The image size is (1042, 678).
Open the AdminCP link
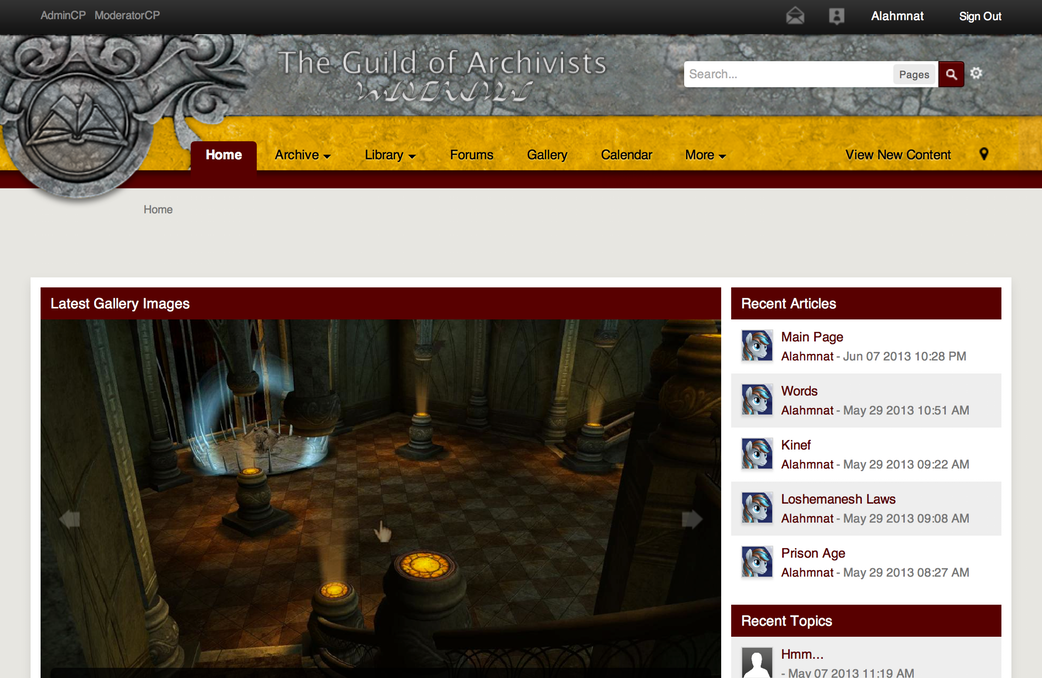point(63,15)
